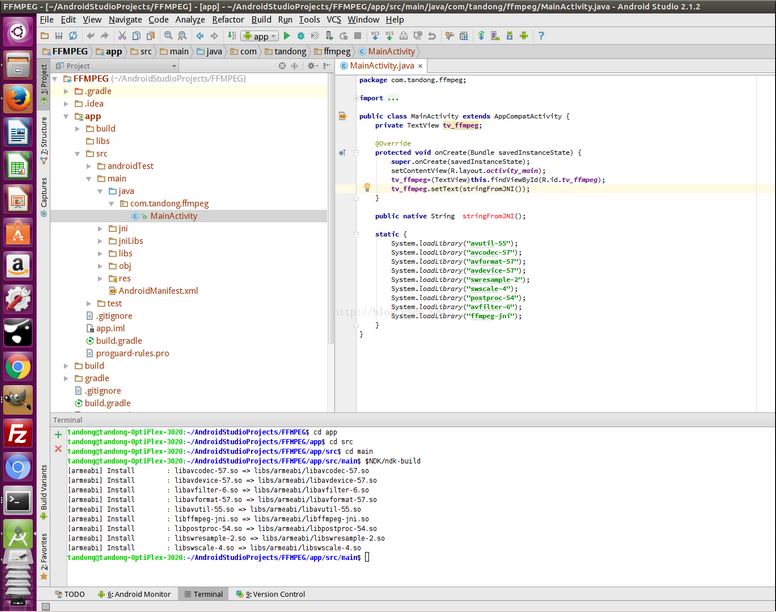Run the app with the green play button
This screenshot has height=612, width=776.
pyautogui.click(x=287, y=36)
